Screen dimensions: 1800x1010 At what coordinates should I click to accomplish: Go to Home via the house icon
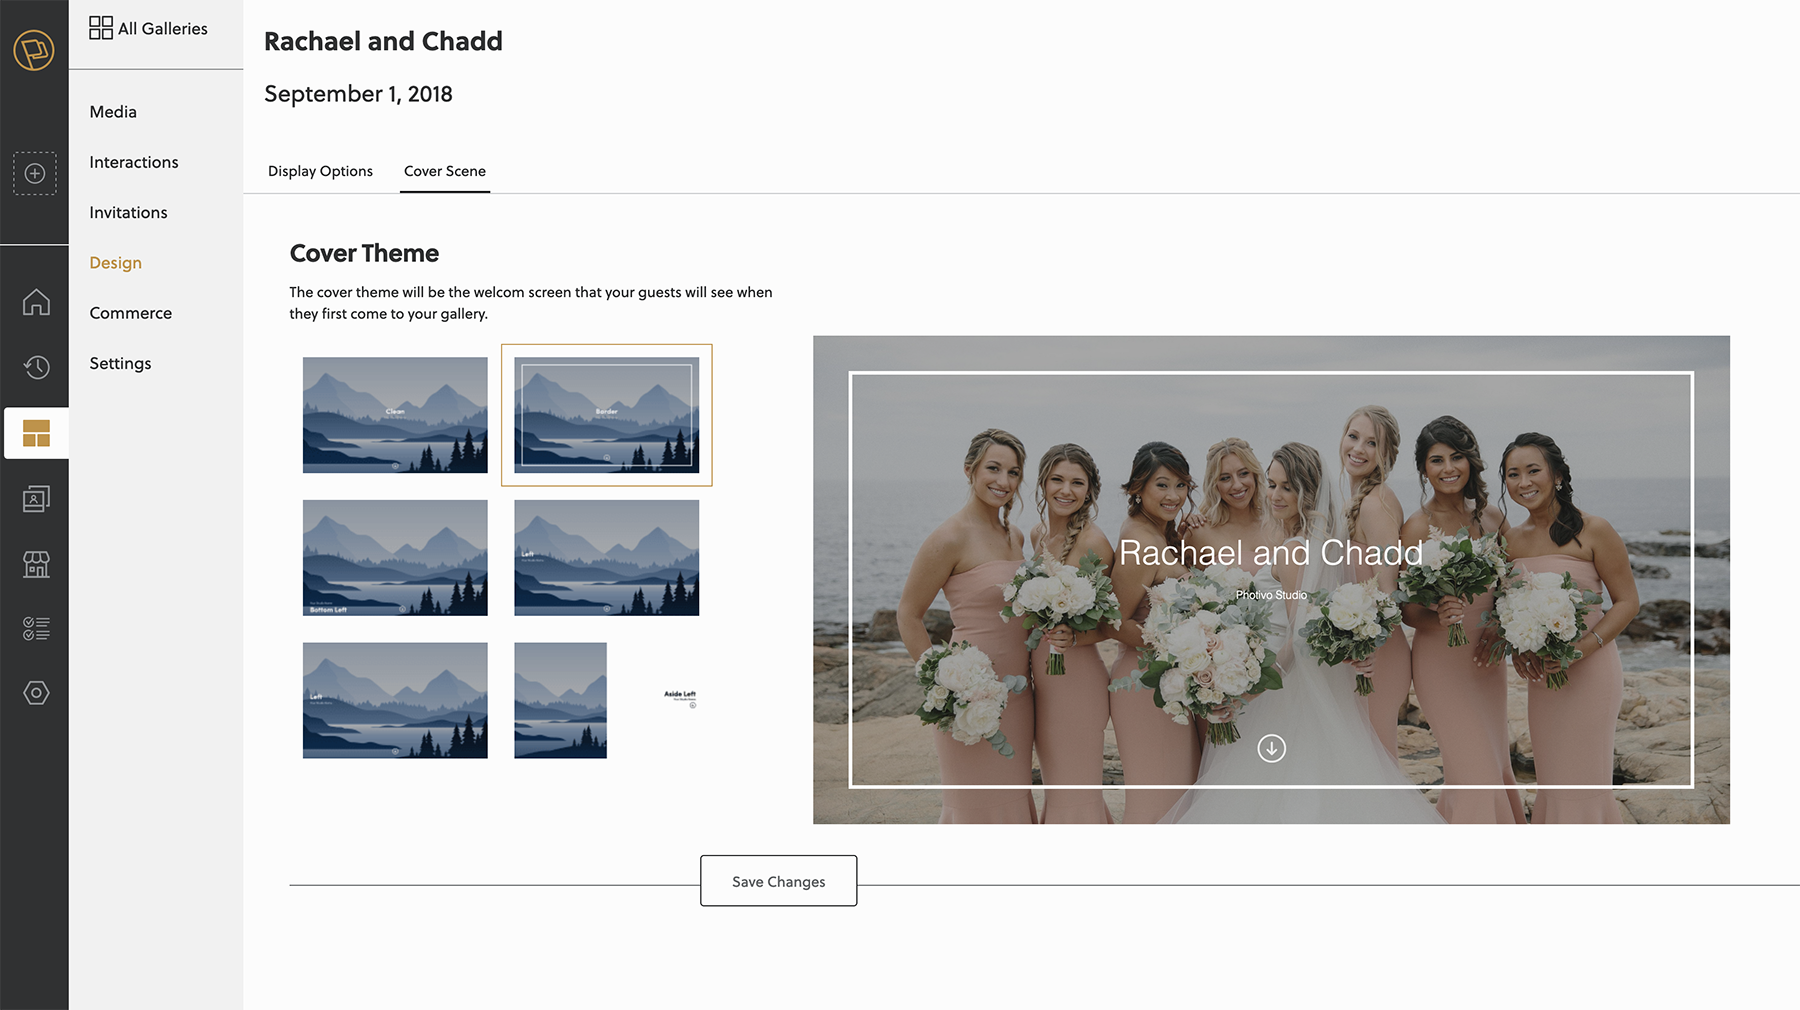coord(36,302)
